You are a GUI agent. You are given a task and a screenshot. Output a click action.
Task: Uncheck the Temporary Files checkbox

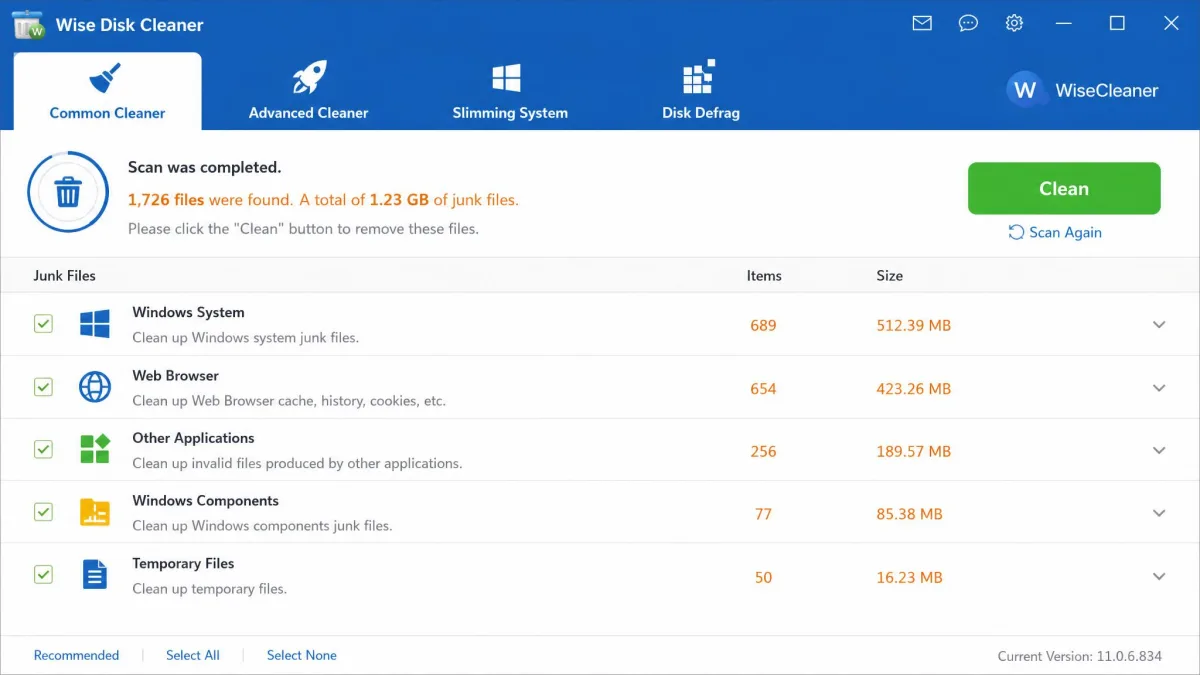[x=43, y=574]
